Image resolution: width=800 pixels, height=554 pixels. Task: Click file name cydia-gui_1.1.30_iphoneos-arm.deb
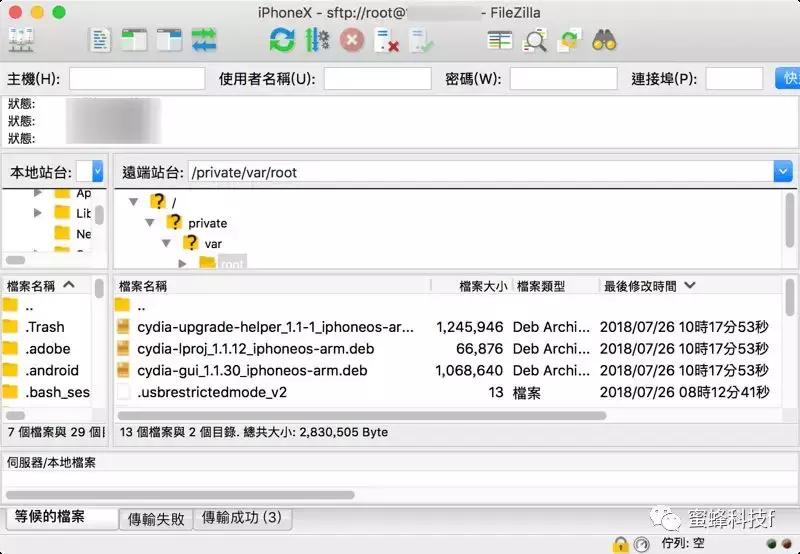252,370
